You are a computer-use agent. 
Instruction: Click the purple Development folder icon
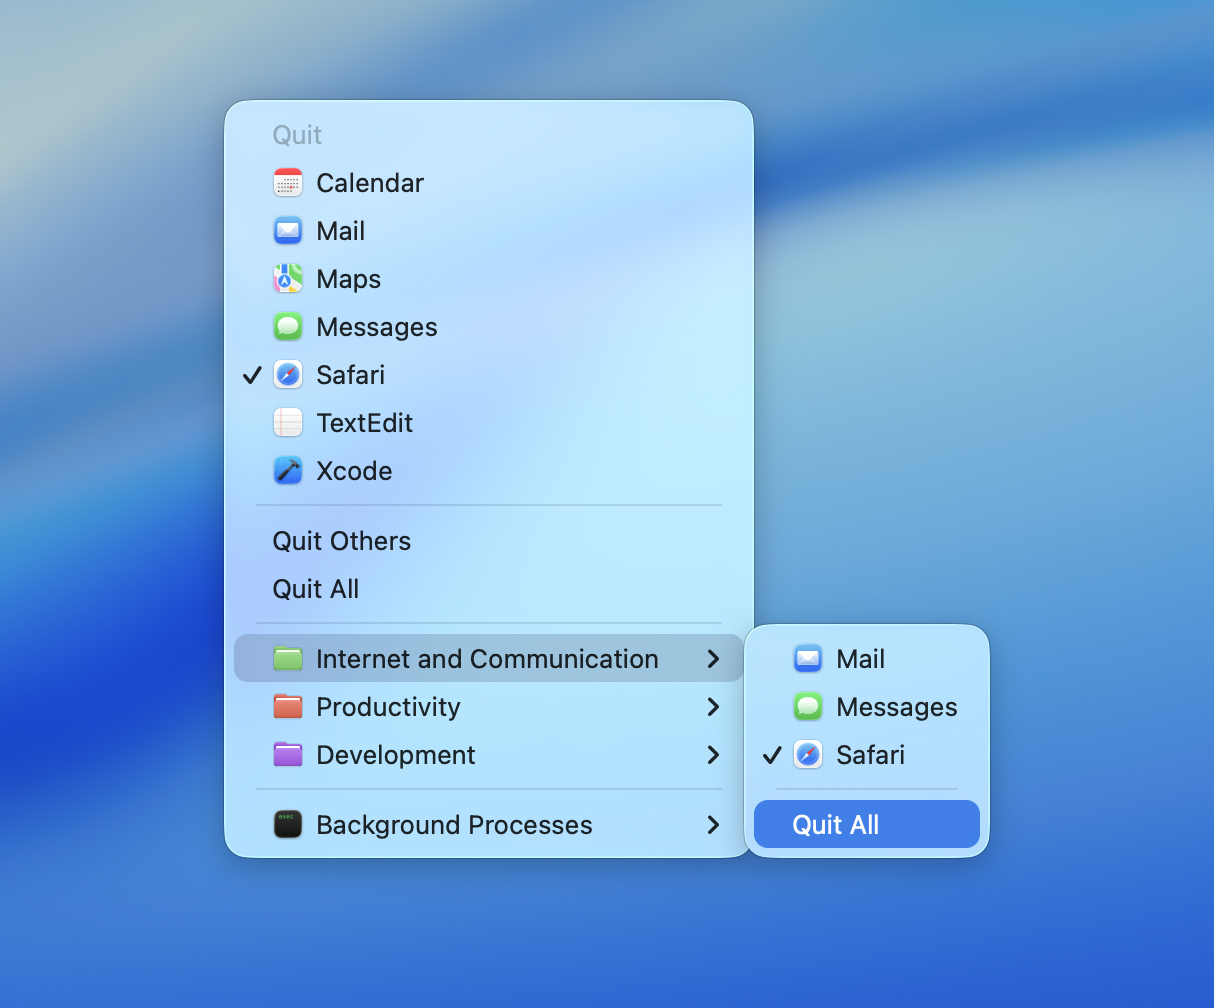[x=288, y=755]
